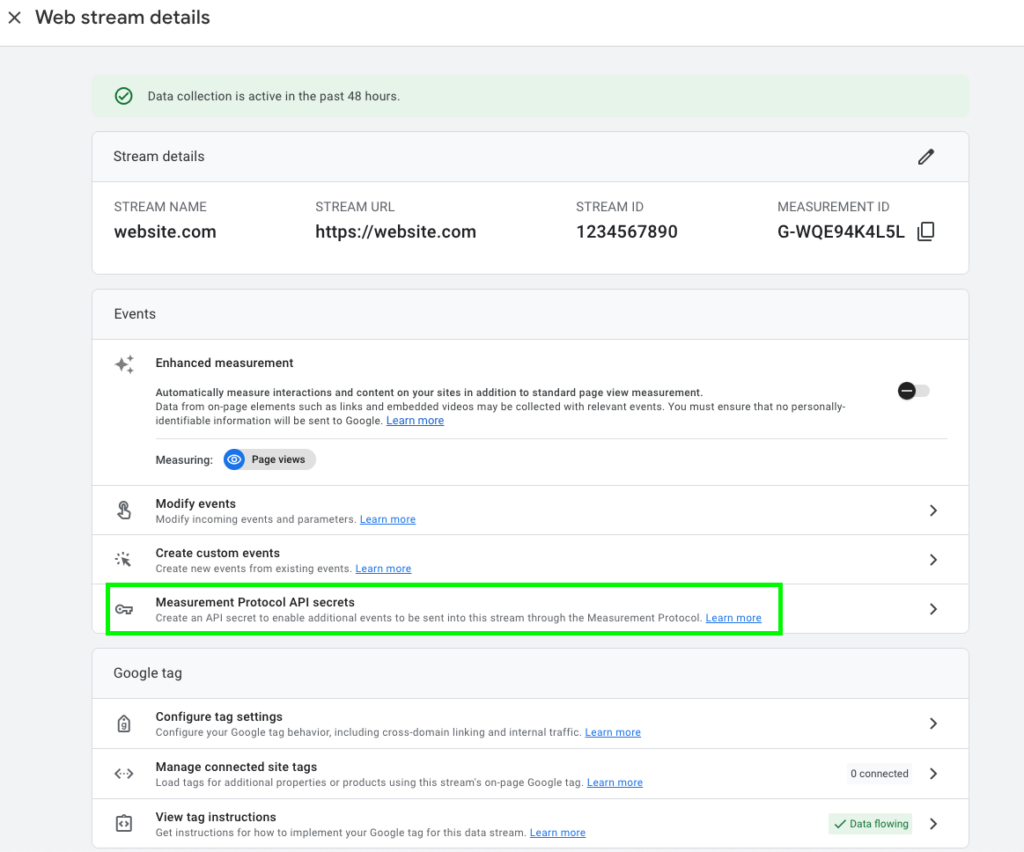Close the Web stream details panel
Screen dimensions: 1024x852
click(14, 18)
